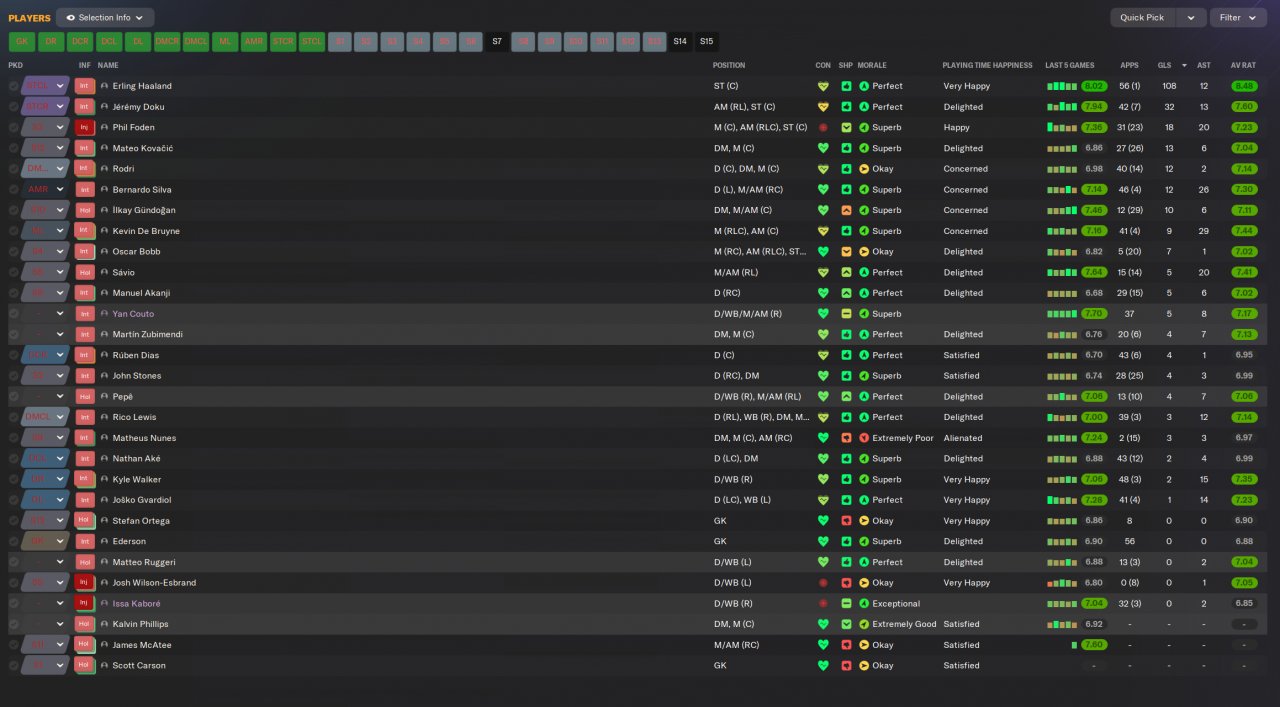Sort by the AV RAT column header
The height and width of the screenshot is (707, 1280).
tap(1243, 65)
